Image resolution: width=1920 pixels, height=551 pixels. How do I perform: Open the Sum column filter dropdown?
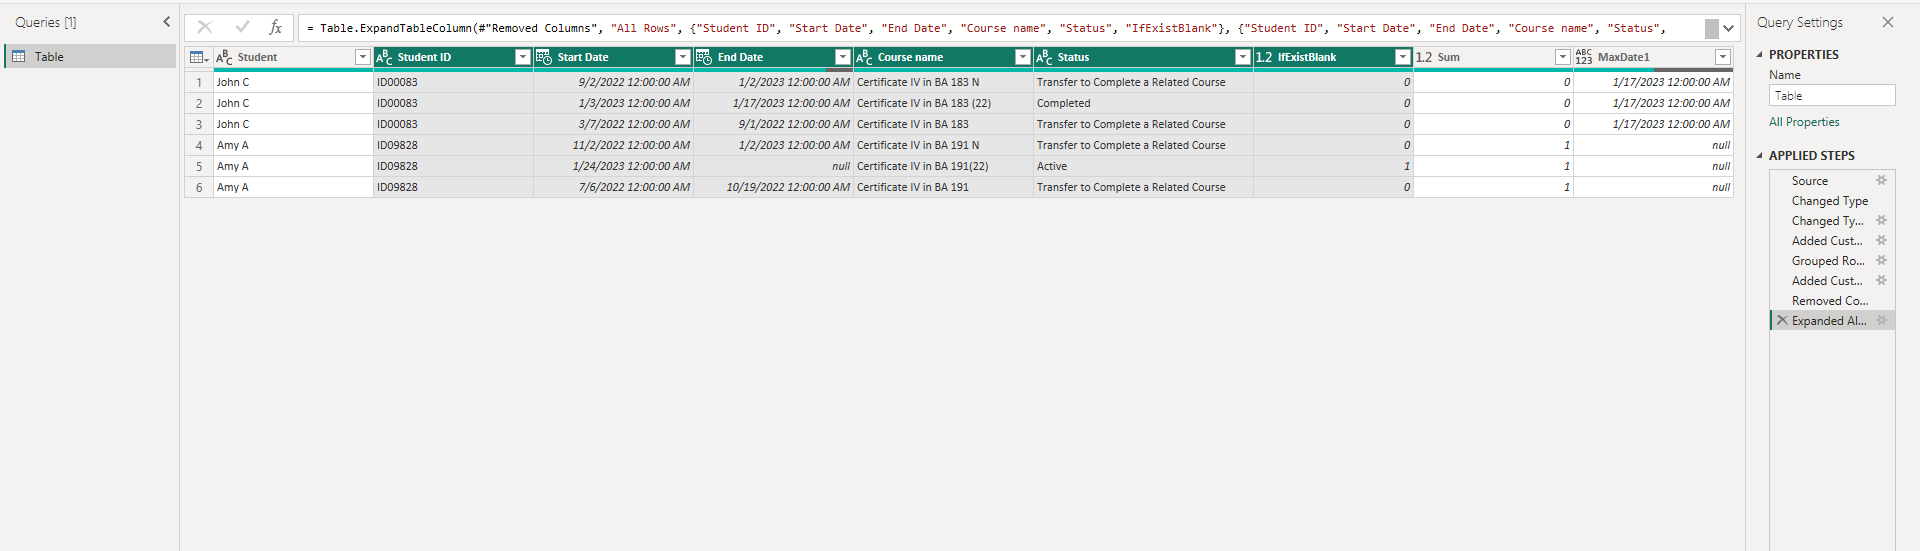point(1563,57)
